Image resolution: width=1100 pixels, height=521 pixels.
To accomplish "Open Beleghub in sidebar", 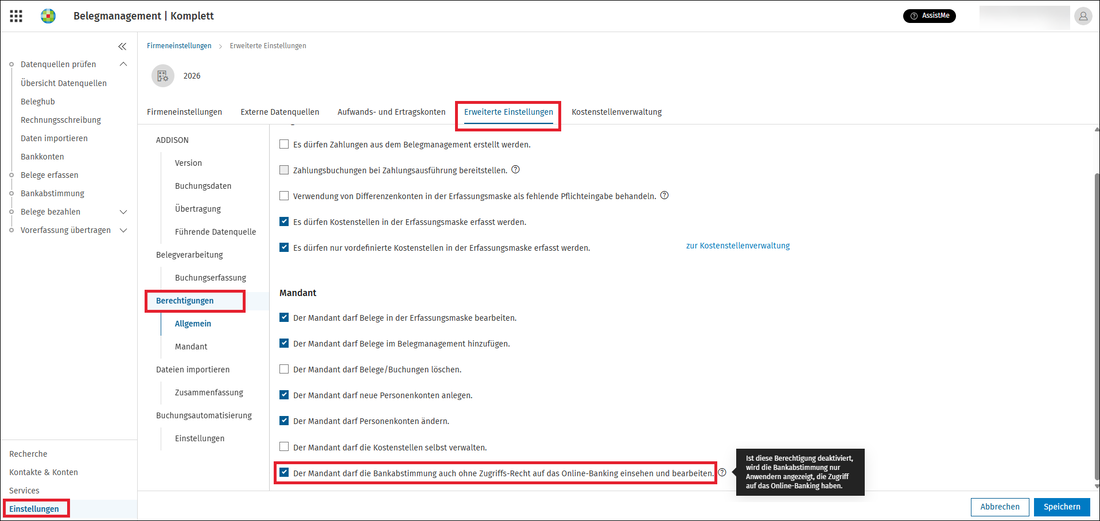I will [38, 102].
